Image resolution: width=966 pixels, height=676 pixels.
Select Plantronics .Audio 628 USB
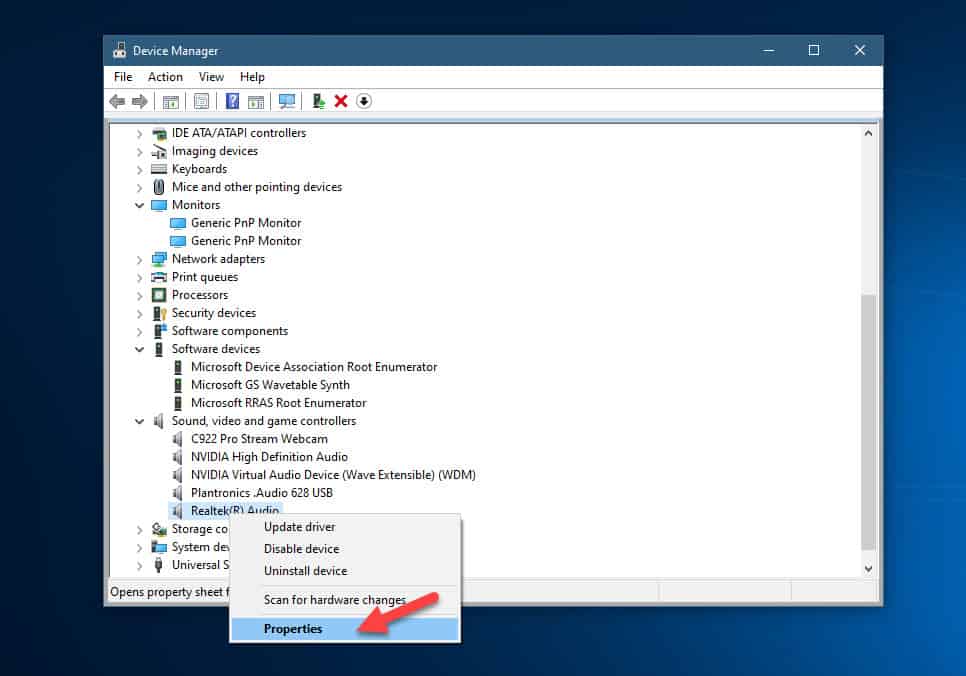pos(261,493)
